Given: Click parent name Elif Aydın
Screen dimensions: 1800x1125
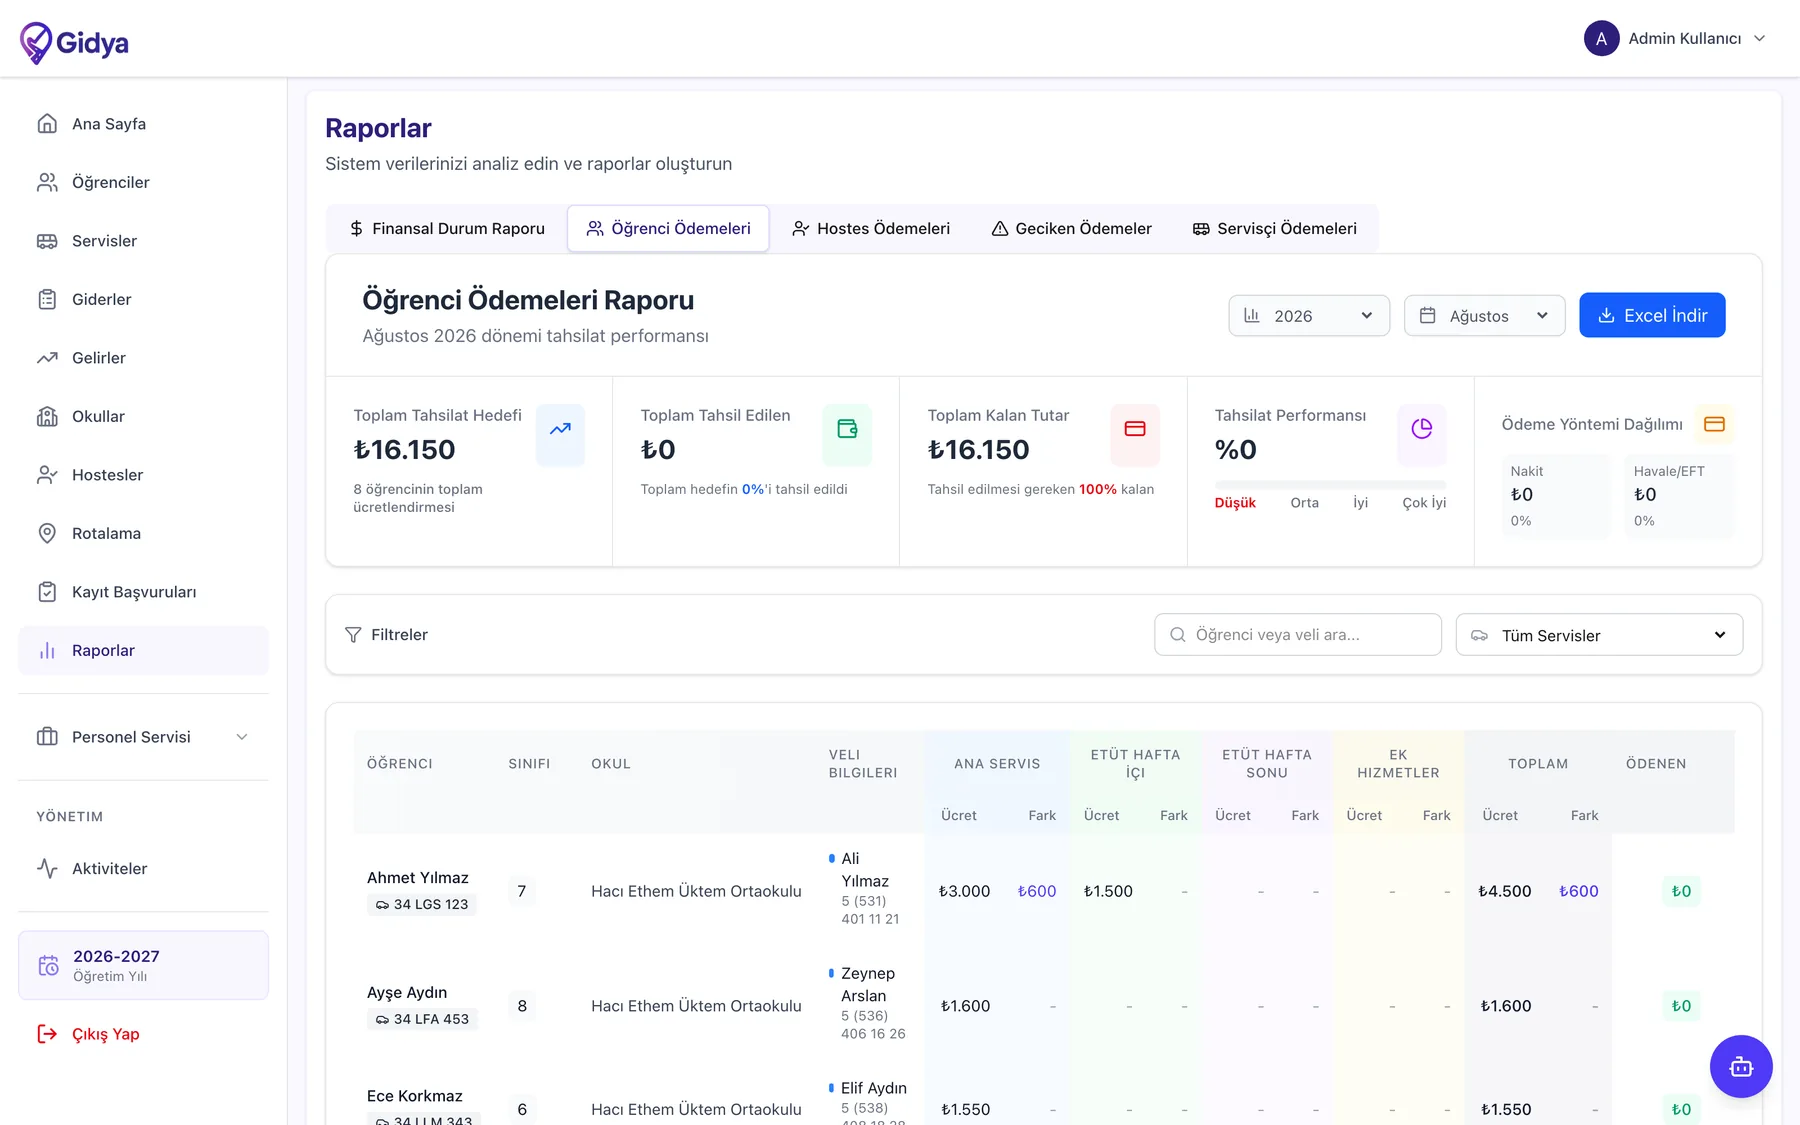Looking at the screenshot, I should pyautogui.click(x=874, y=1088).
